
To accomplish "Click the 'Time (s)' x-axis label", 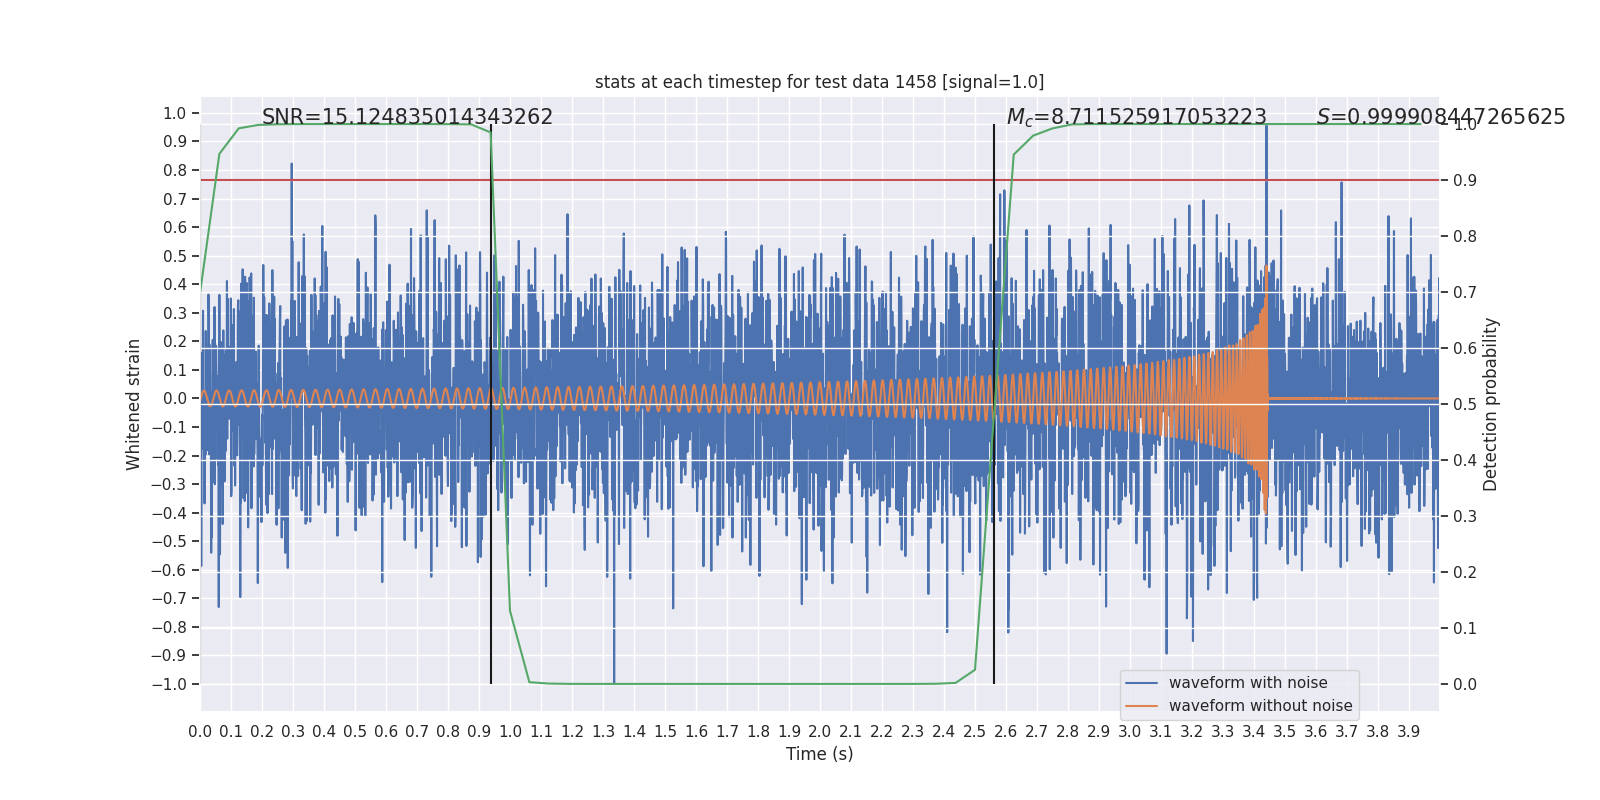I will pos(819,754).
